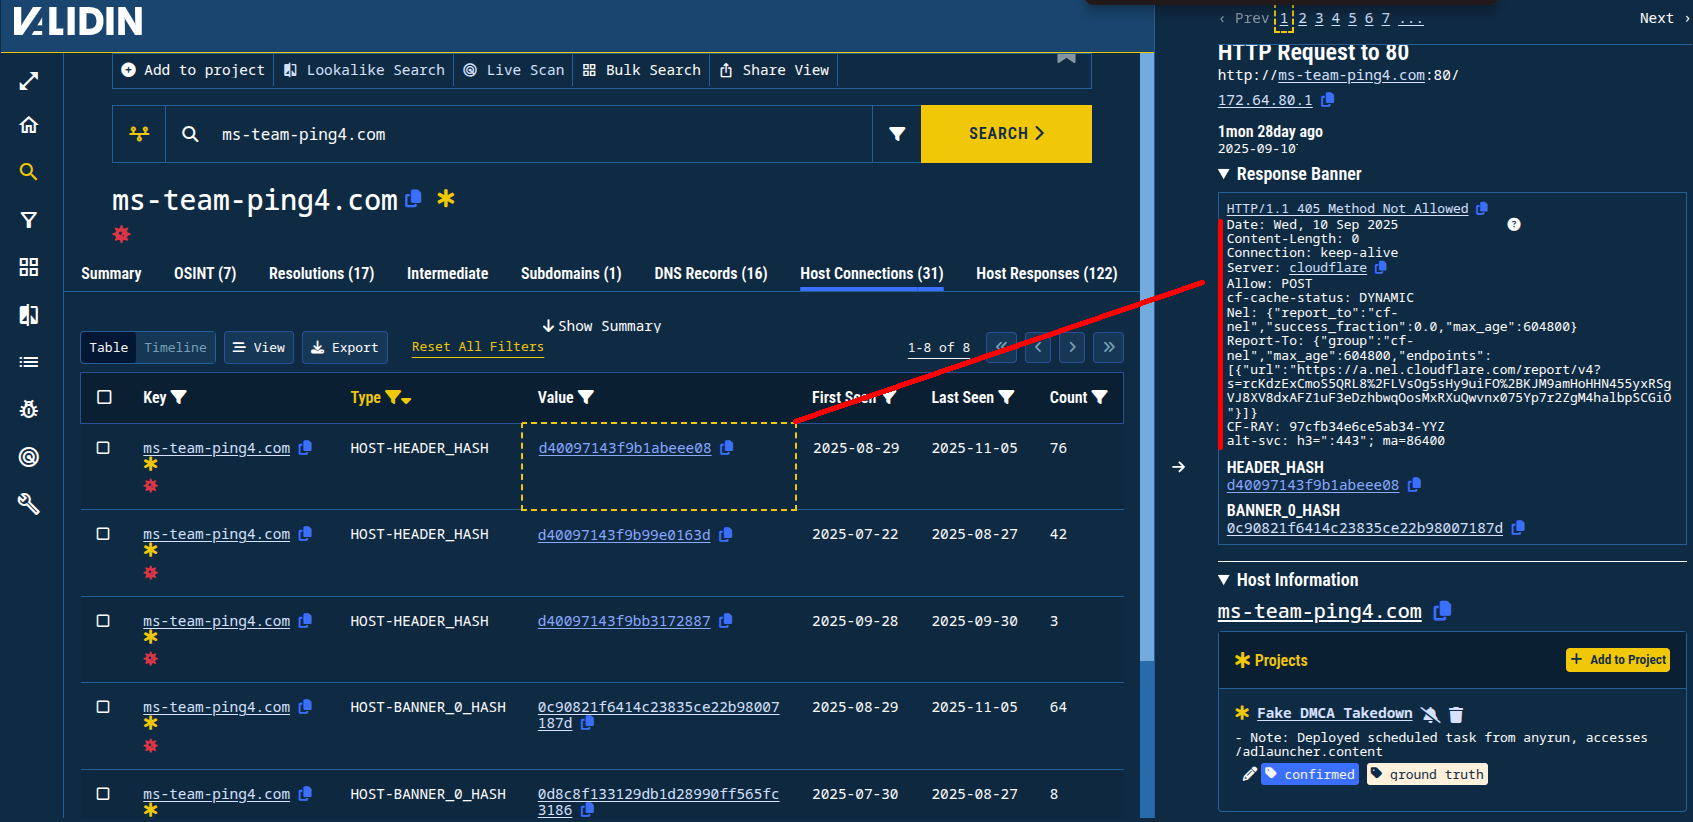The image size is (1693, 822).
Task: Open the Value column filter
Action: (x=586, y=398)
